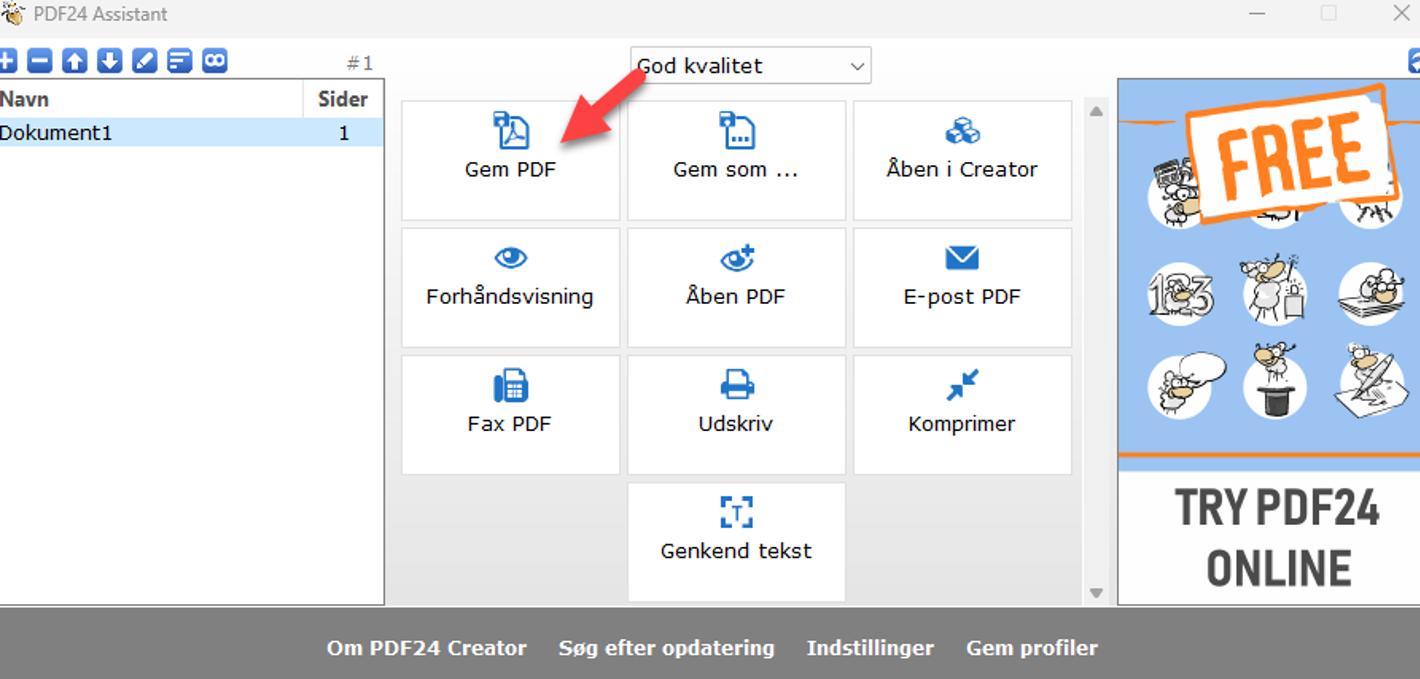1420x679 pixels.
Task: Click the add file plus icon
Action: [7, 61]
